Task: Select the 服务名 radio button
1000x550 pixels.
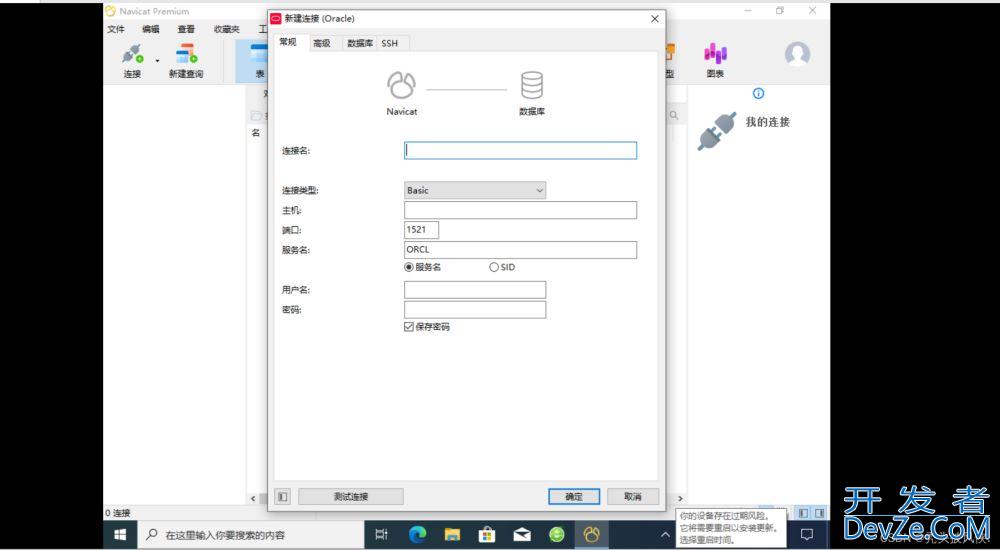Action: [409, 267]
